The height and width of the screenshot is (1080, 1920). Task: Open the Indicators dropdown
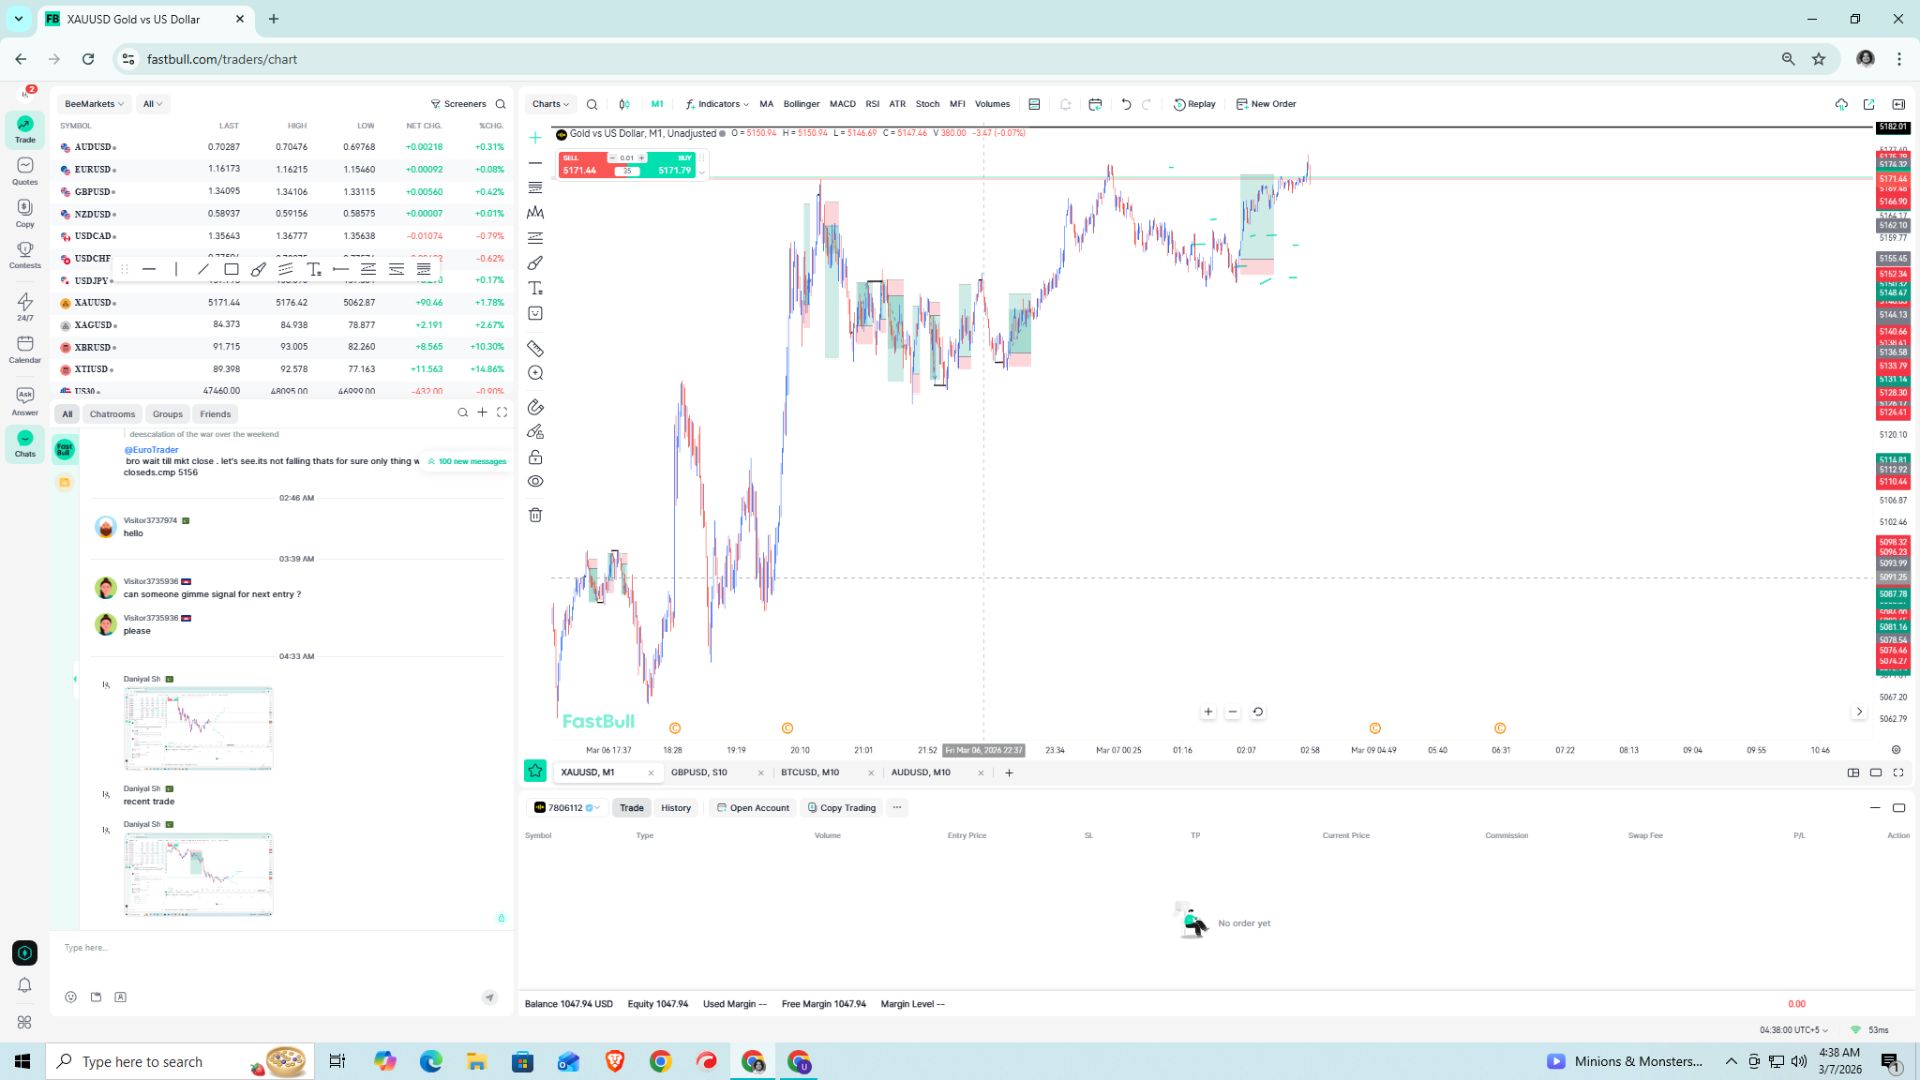click(x=717, y=104)
